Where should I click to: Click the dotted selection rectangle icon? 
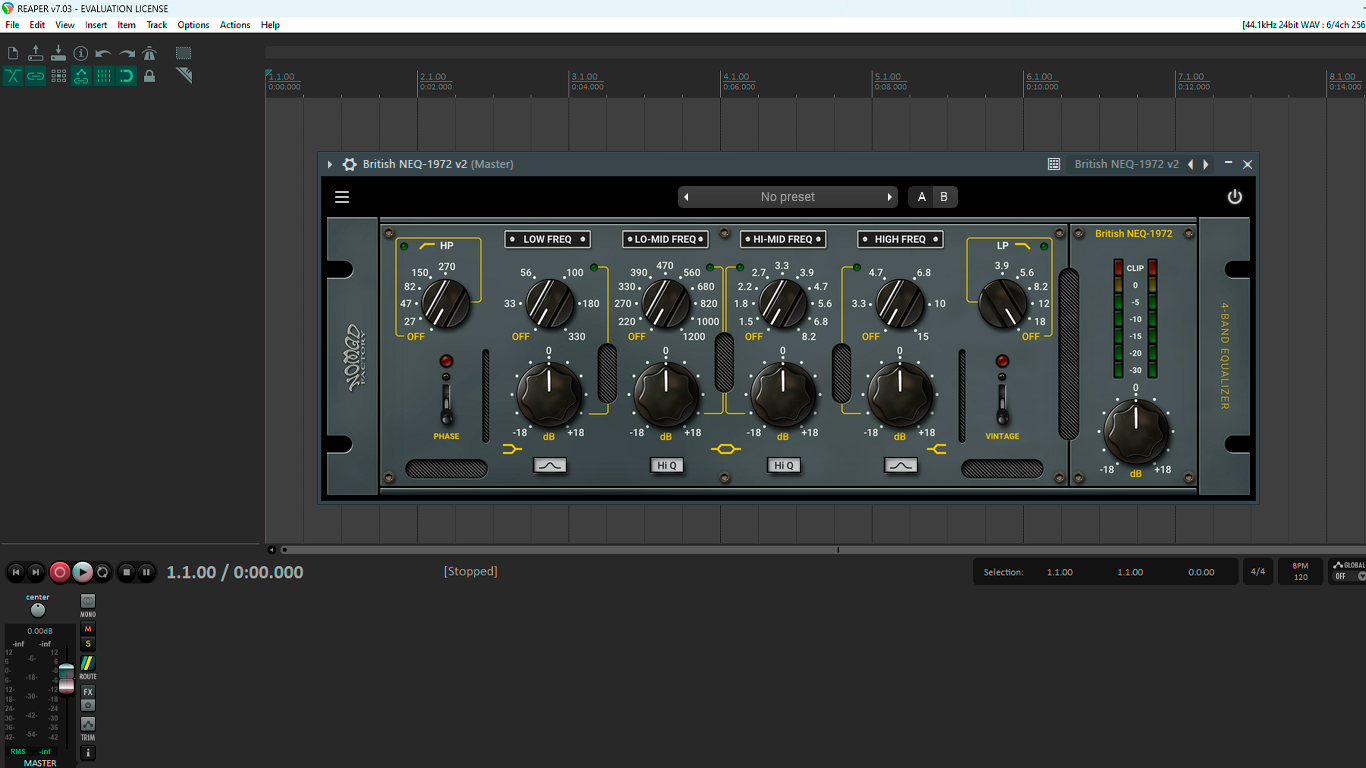tap(184, 53)
